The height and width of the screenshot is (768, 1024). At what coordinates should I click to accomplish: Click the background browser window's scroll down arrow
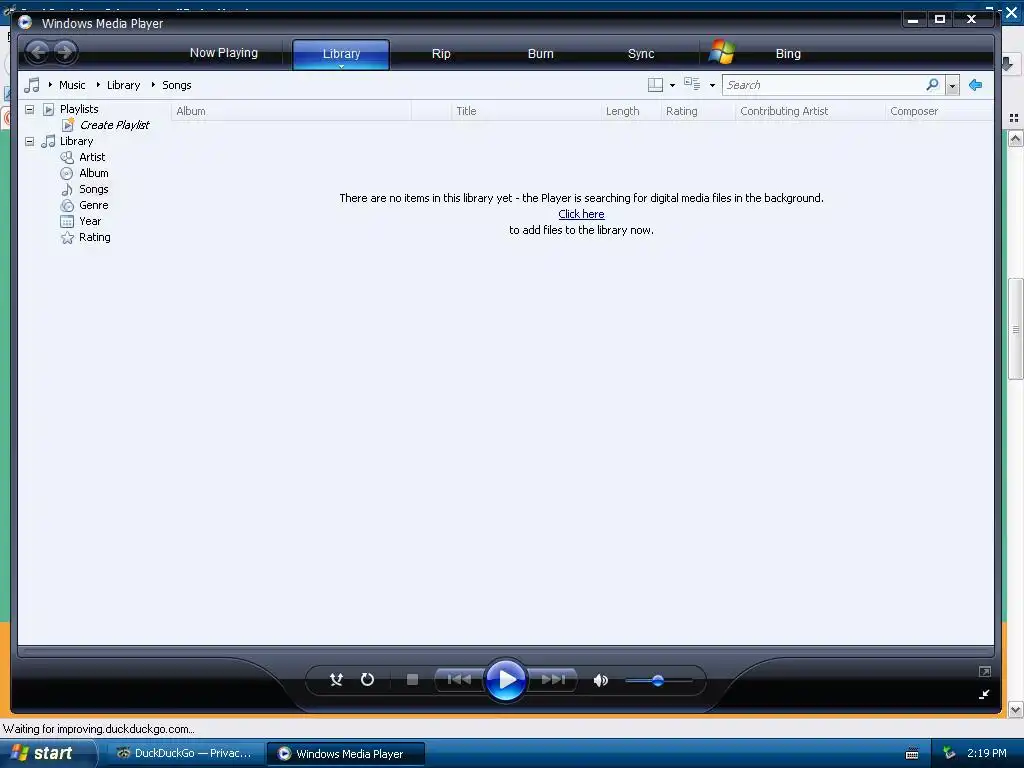pos(1016,709)
